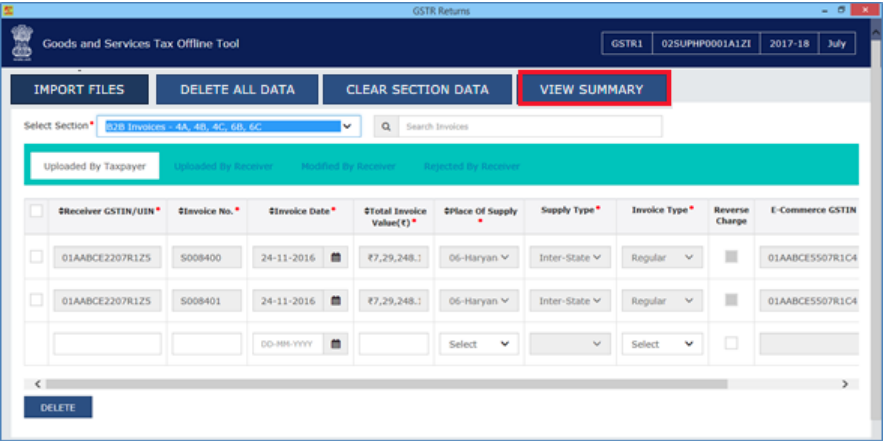Switch to Modified By Receiver tab
884x441 pixels.
[x=348, y=166]
